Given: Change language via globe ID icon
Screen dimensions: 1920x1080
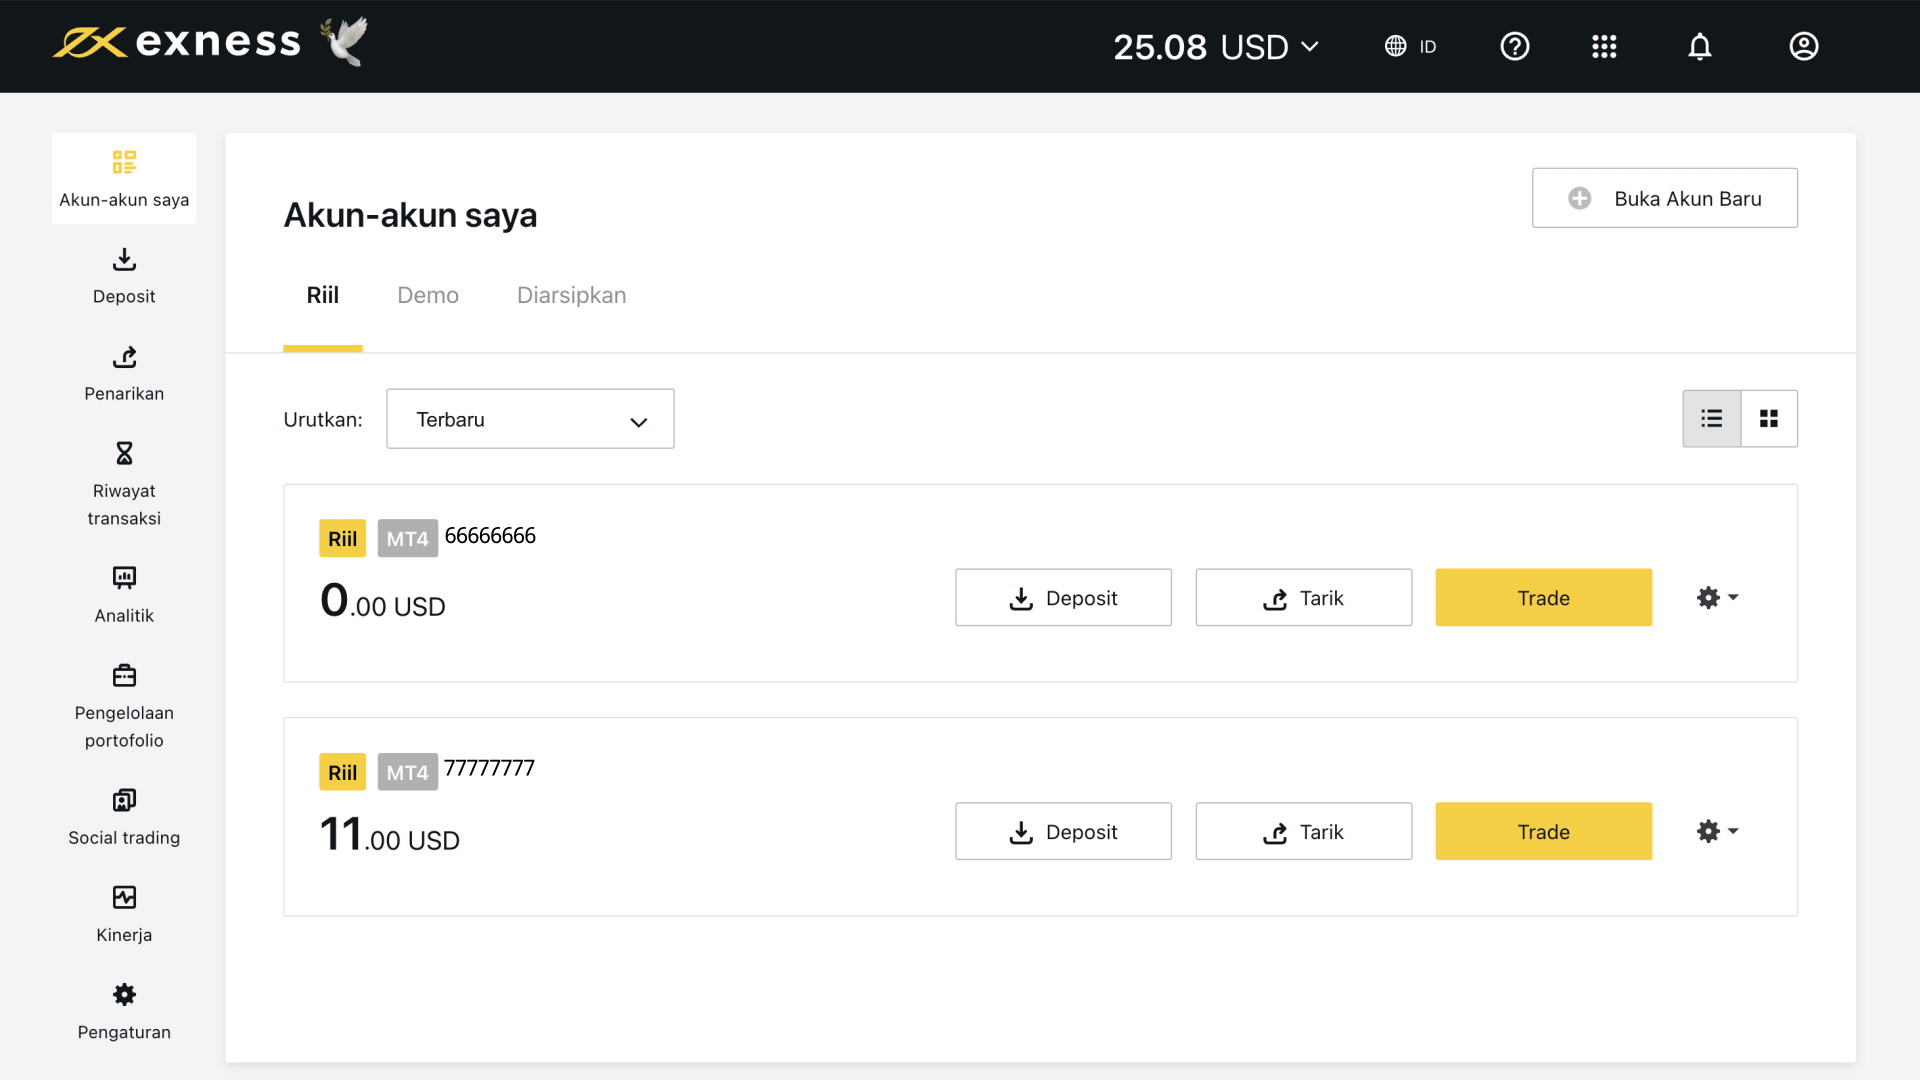Looking at the screenshot, I should coord(1410,46).
